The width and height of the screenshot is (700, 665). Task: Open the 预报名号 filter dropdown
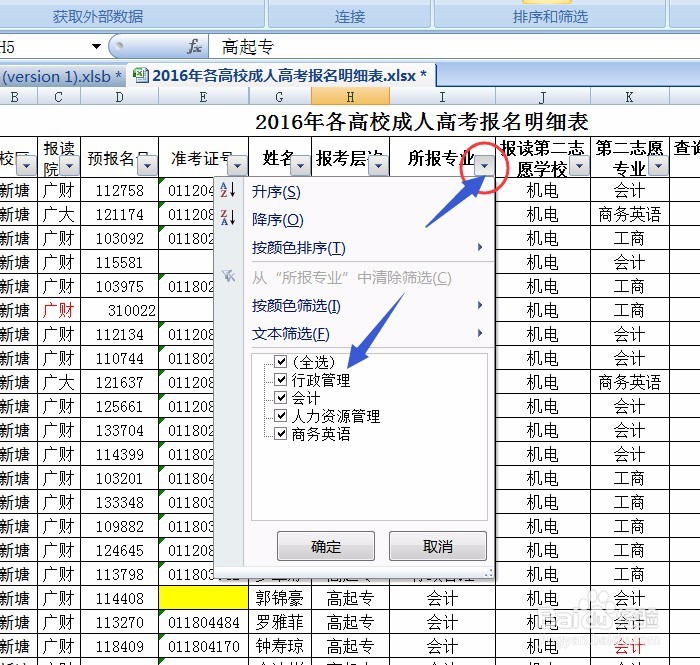[x=147, y=166]
